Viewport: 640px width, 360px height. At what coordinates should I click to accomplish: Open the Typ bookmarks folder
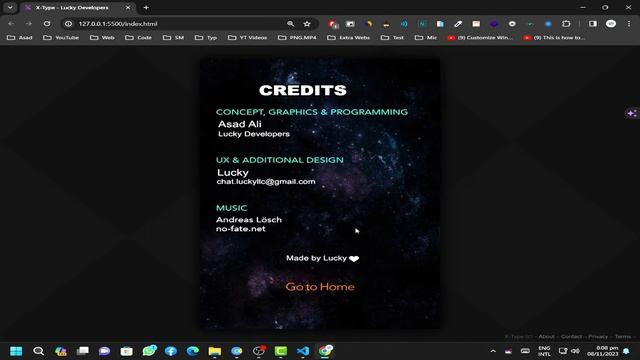tap(206, 38)
